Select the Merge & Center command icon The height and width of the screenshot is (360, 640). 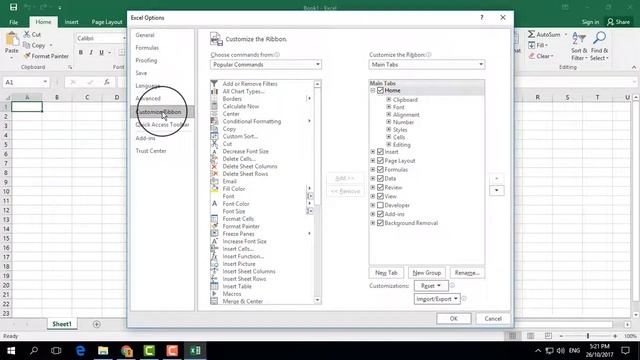tap(214, 301)
